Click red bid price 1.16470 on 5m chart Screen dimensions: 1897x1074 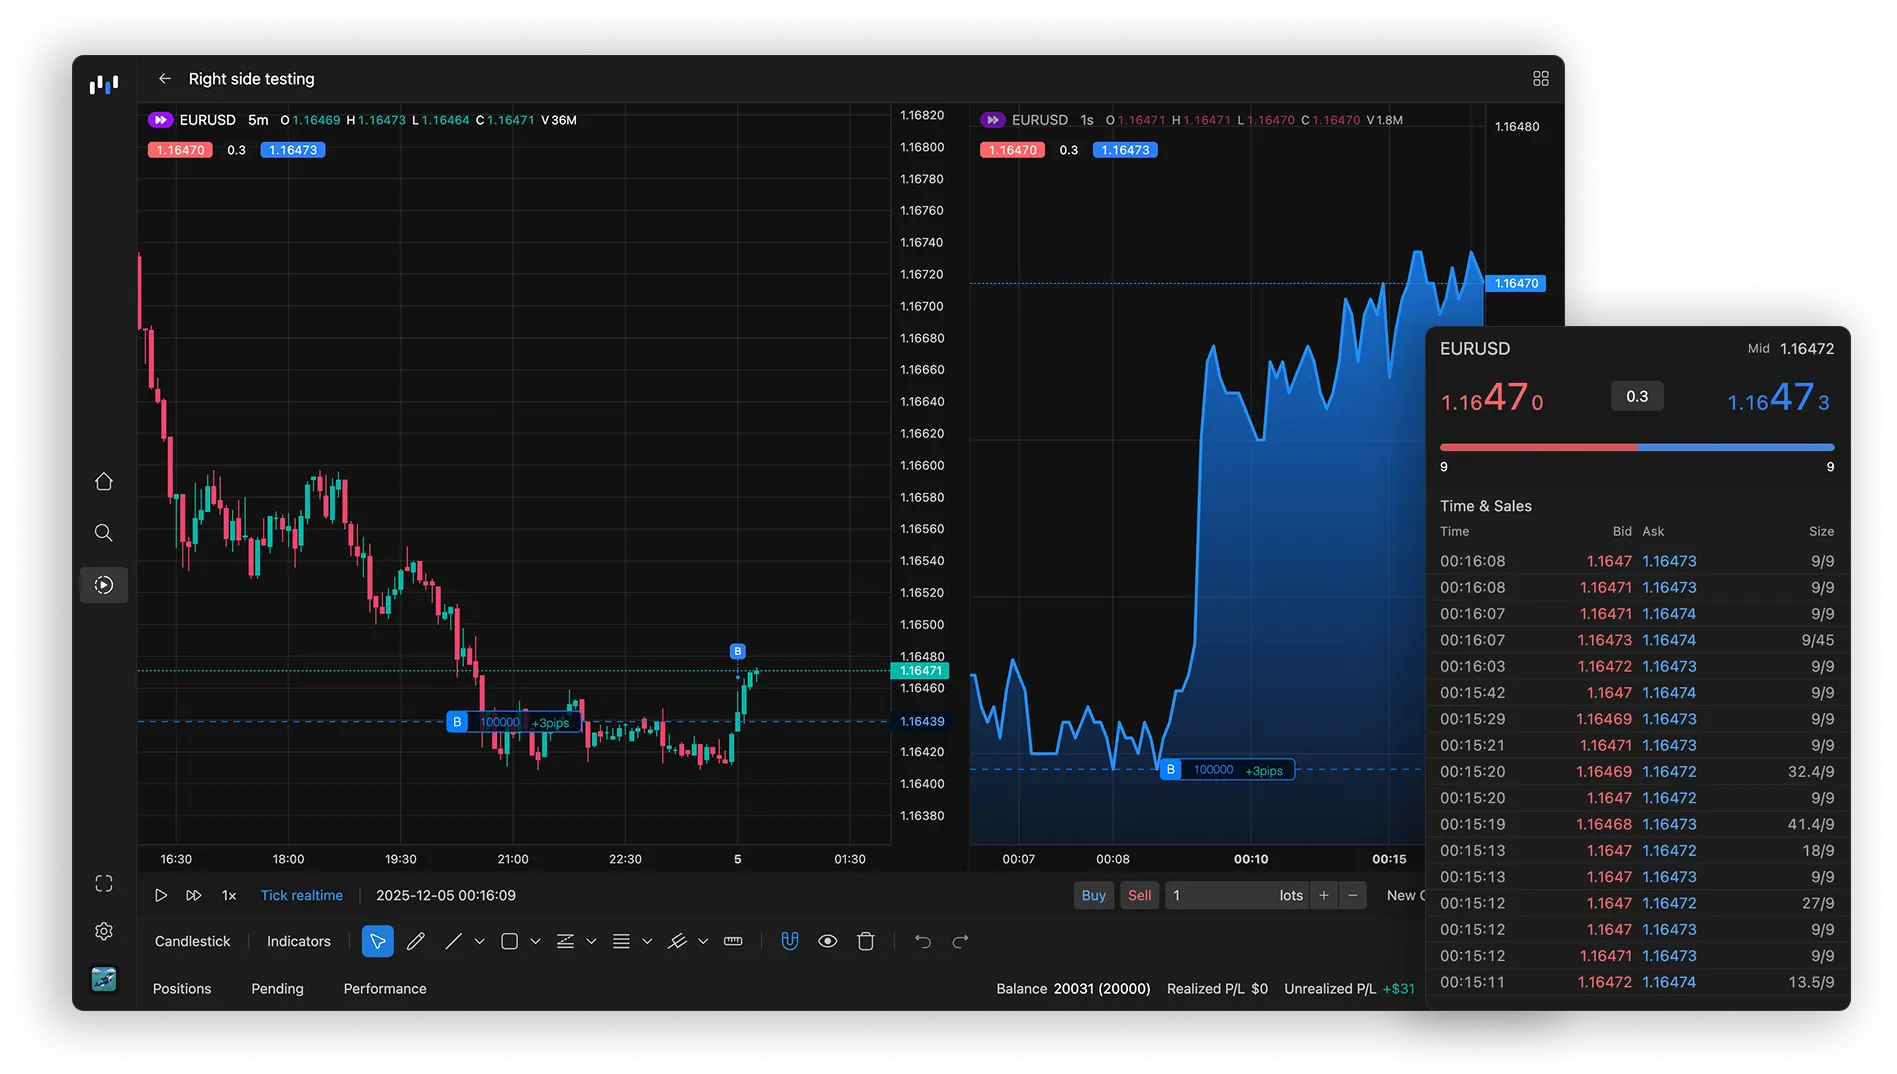click(x=180, y=150)
